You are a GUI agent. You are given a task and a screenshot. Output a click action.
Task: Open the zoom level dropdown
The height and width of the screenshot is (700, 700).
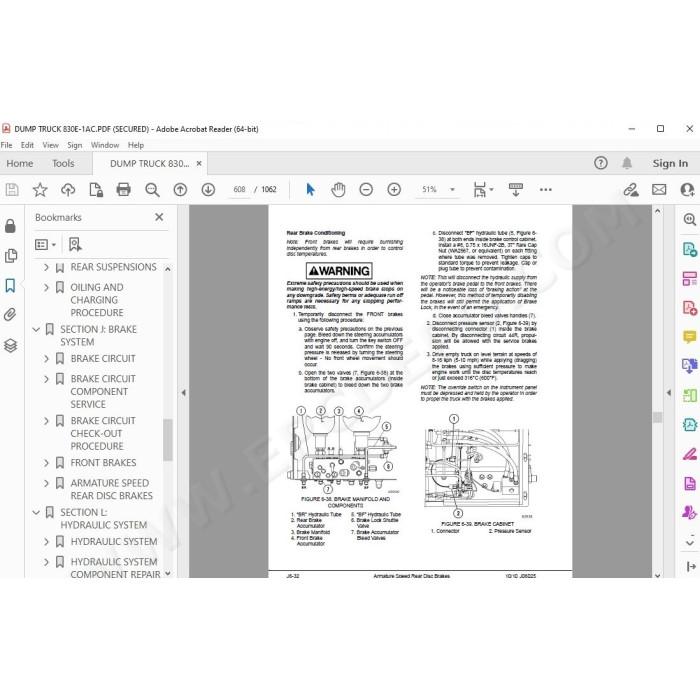[452, 190]
